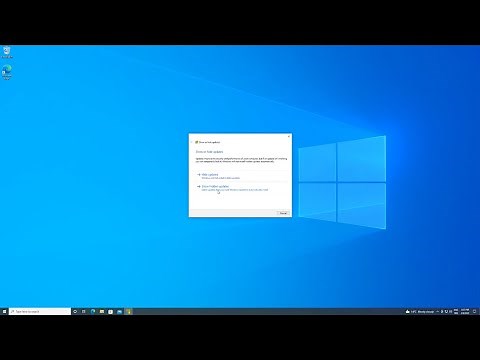Open the notification center
The image size is (480, 360).
point(474,312)
